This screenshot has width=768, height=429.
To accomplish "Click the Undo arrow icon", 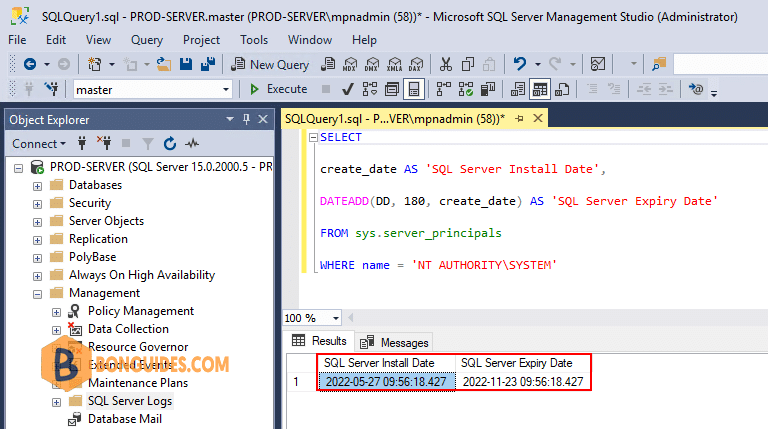I will click(x=520, y=64).
